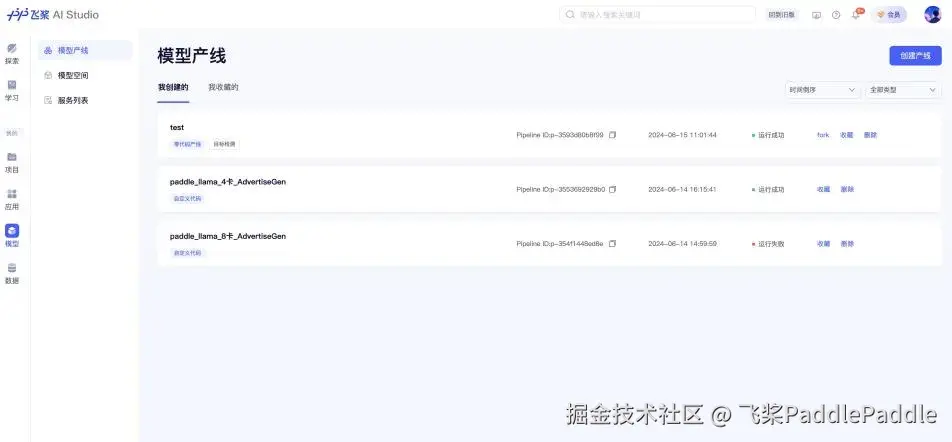Open the pipeline named test

click(177, 128)
